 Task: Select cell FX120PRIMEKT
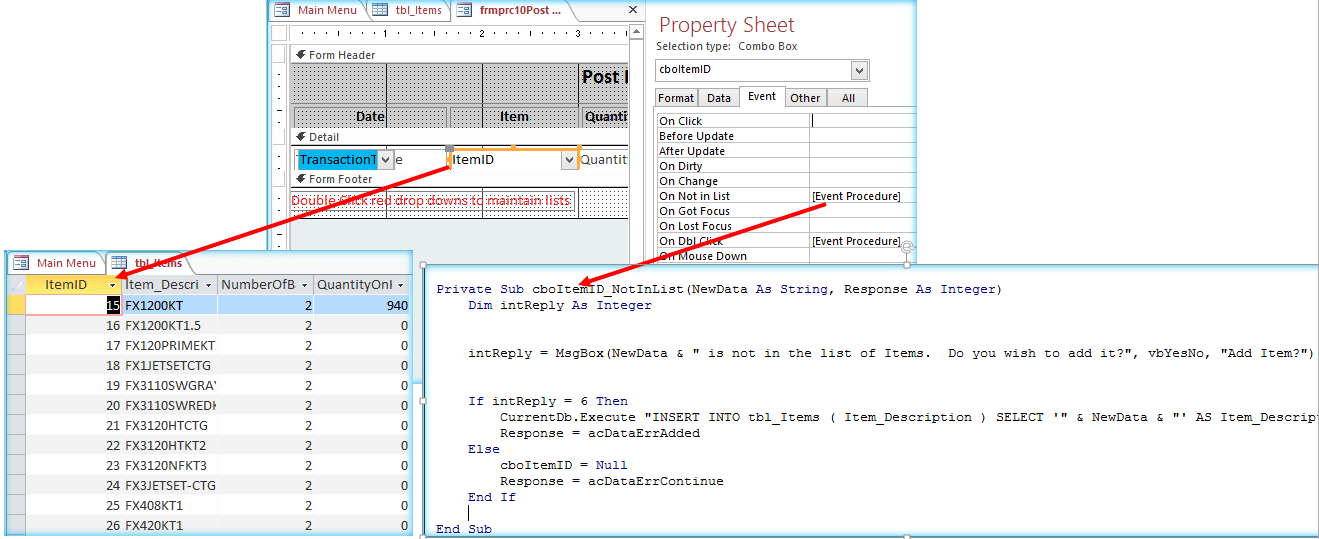click(169, 345)
